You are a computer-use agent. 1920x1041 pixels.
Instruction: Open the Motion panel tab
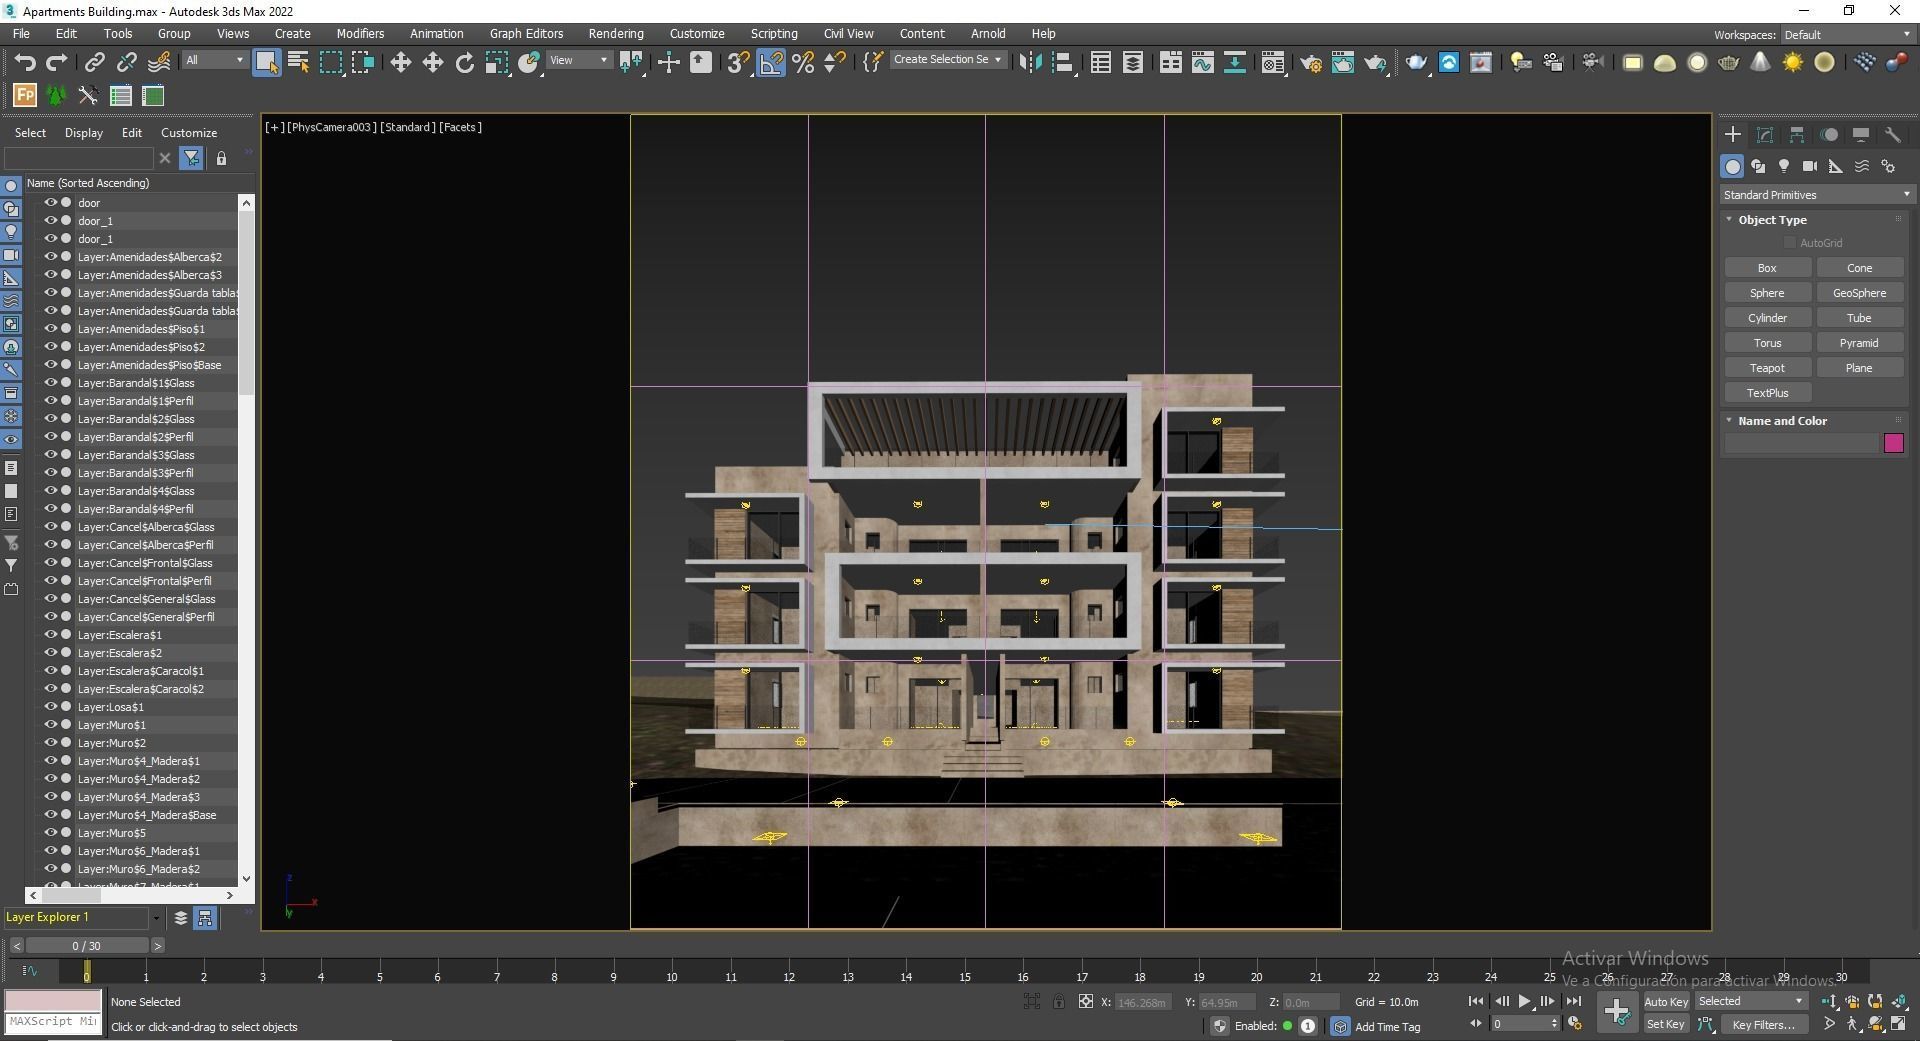pyautogui.click(x=1829, y=134)
